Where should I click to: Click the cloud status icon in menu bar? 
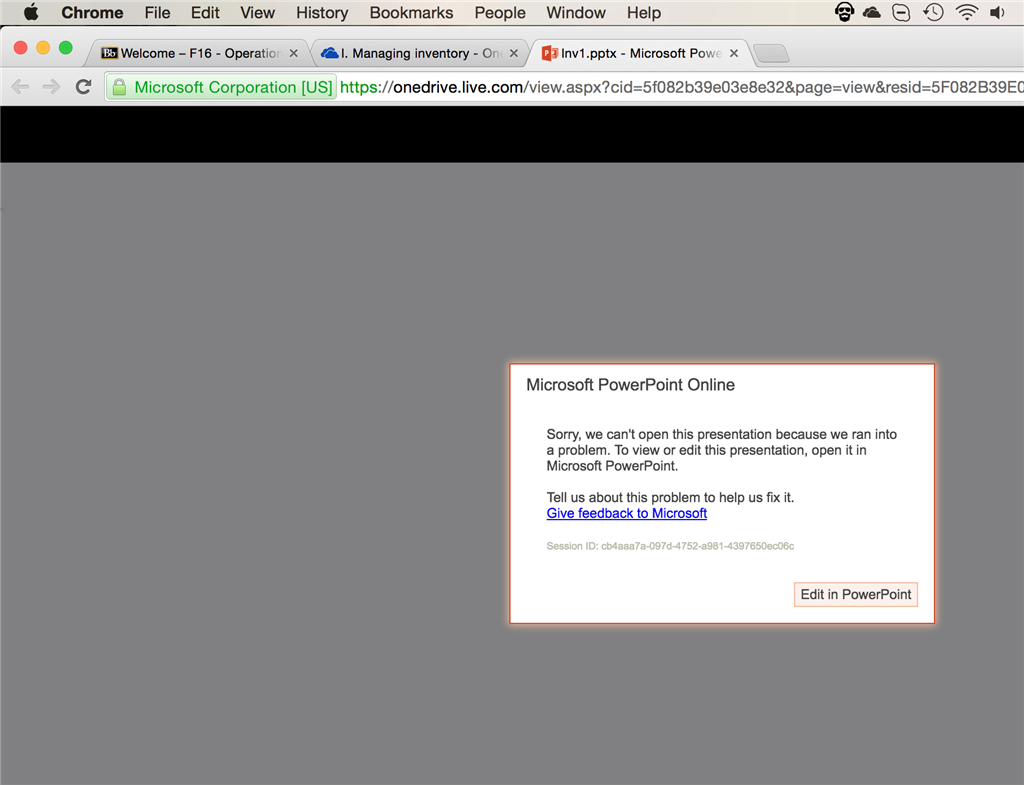coord(872,12)
